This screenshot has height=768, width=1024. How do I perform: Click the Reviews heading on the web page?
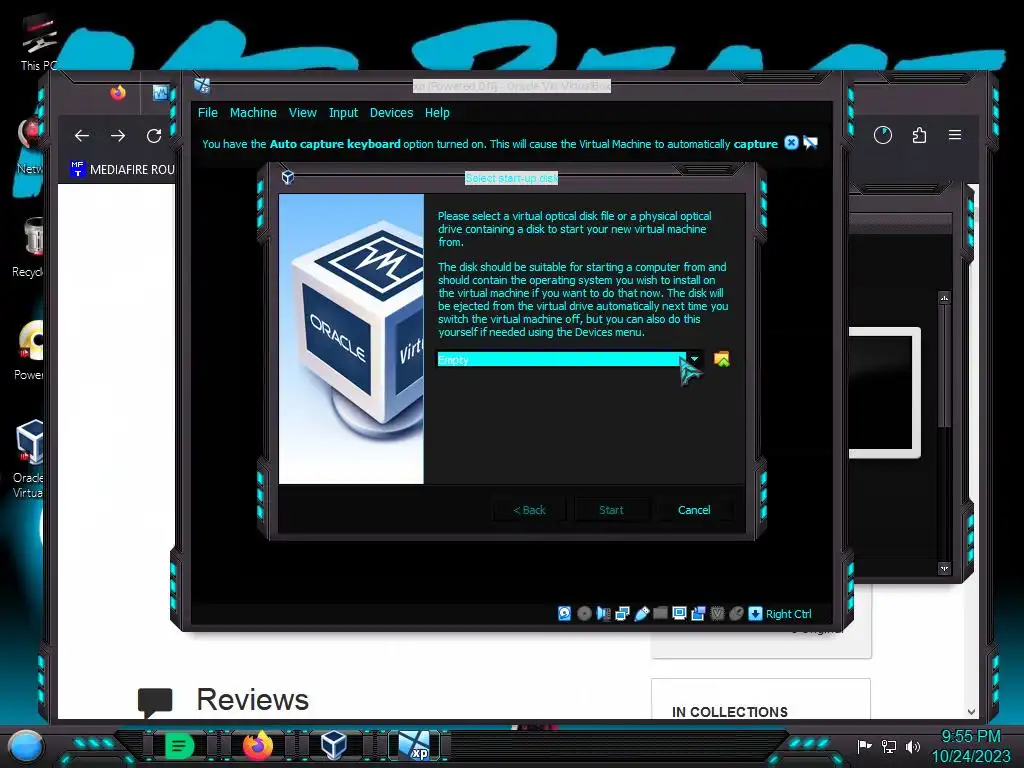point(252,699)
